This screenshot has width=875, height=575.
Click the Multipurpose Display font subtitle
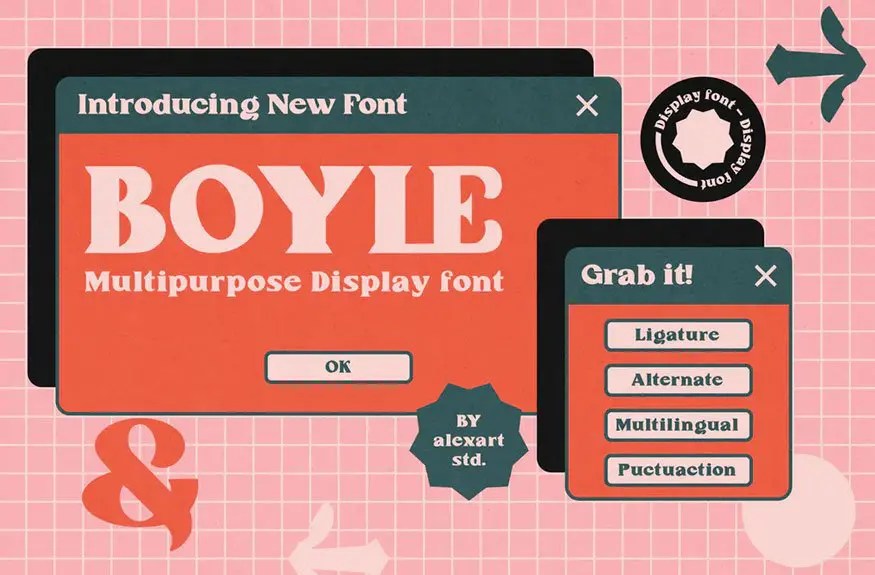click(x=294, y=281)
